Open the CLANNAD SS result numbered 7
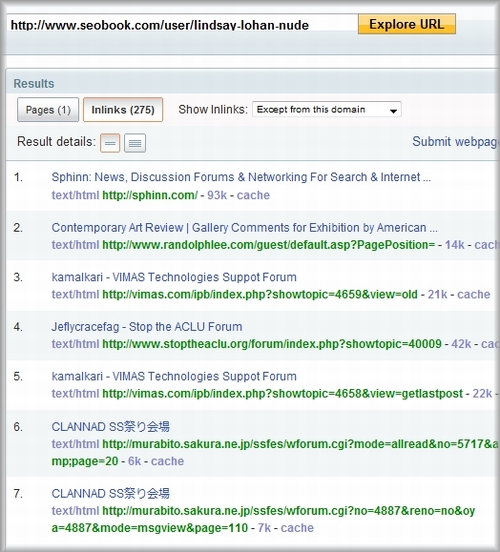The width and height of the screenshot is (500, 552). pyautogui.click(x=111, y=494)
